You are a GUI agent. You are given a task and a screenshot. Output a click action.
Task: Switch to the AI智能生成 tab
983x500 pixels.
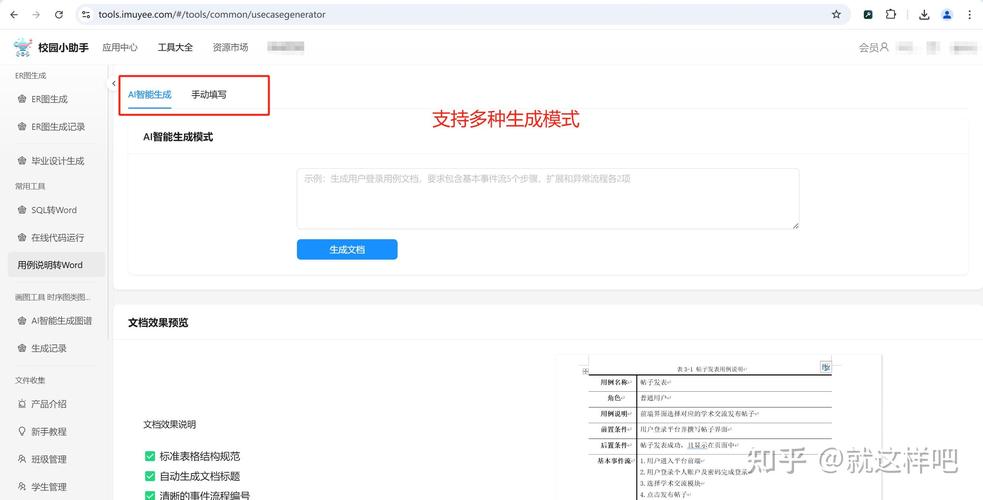click(150, 95)
